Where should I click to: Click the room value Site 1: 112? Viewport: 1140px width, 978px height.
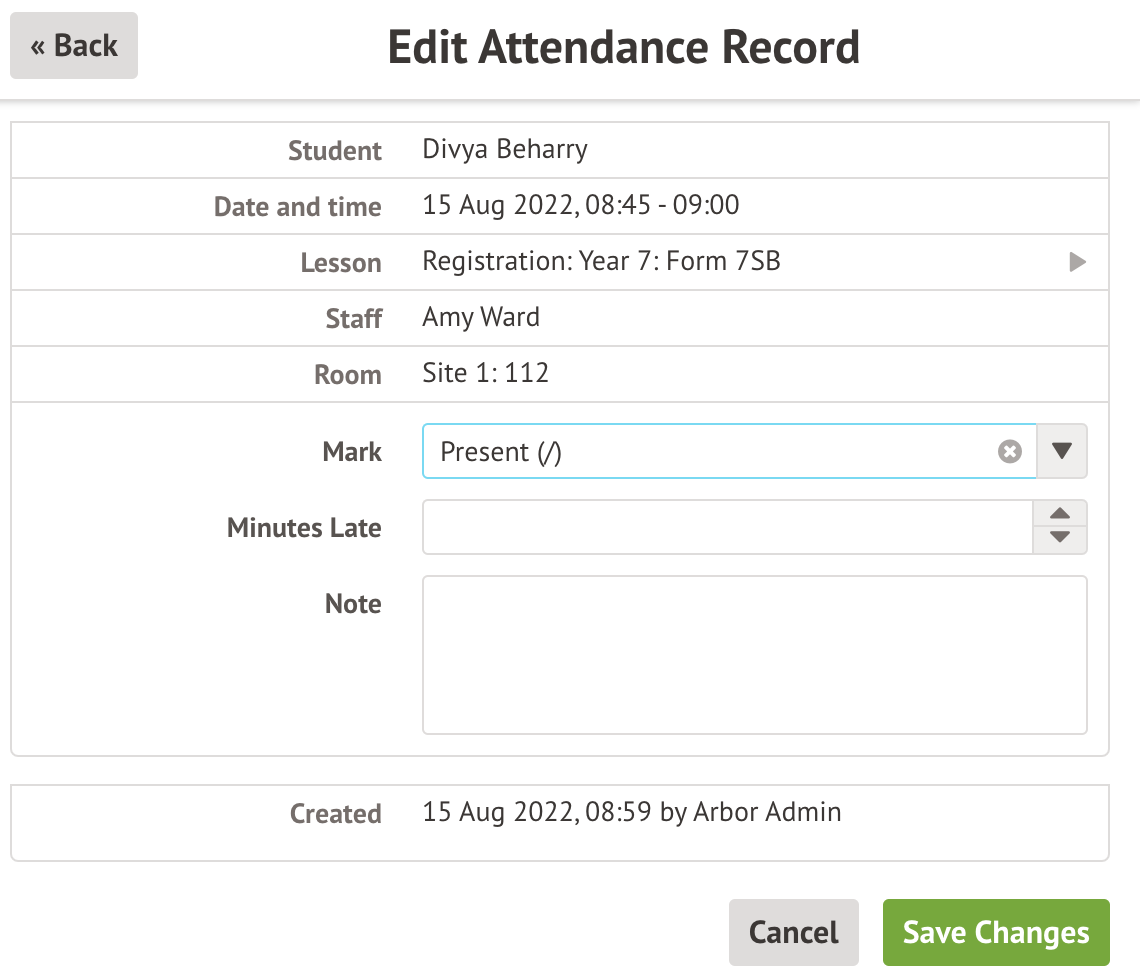[x=486, y=374]
